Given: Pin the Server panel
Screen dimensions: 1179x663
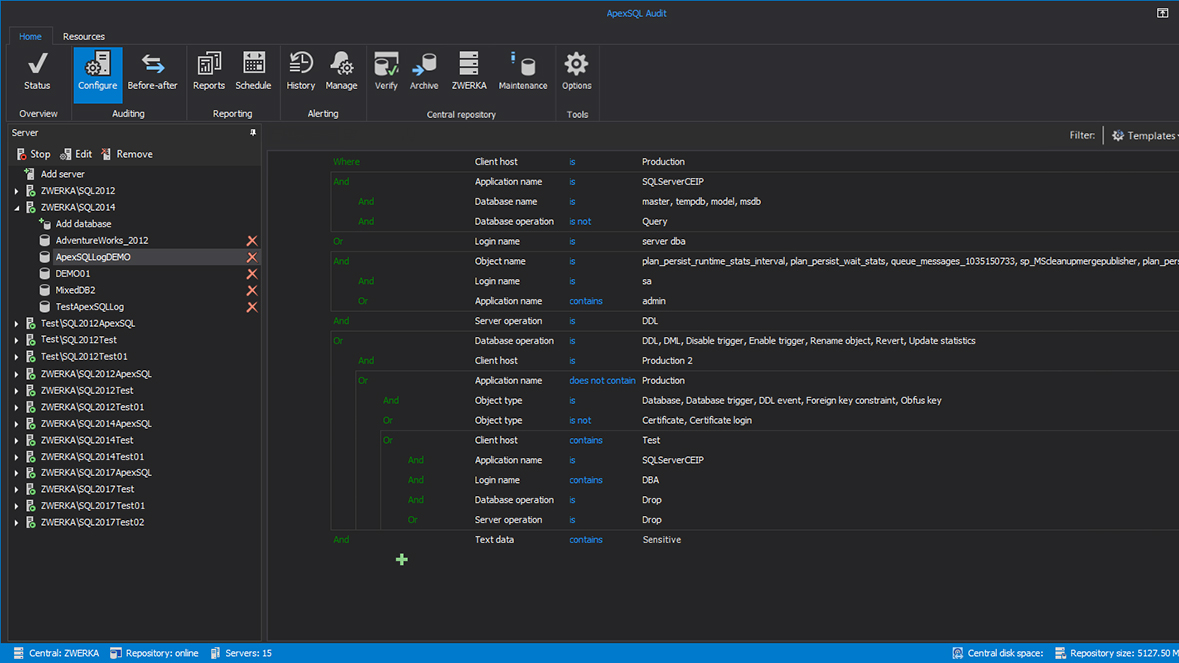Looking at the screenshot, I should click(x=253, y=132).
